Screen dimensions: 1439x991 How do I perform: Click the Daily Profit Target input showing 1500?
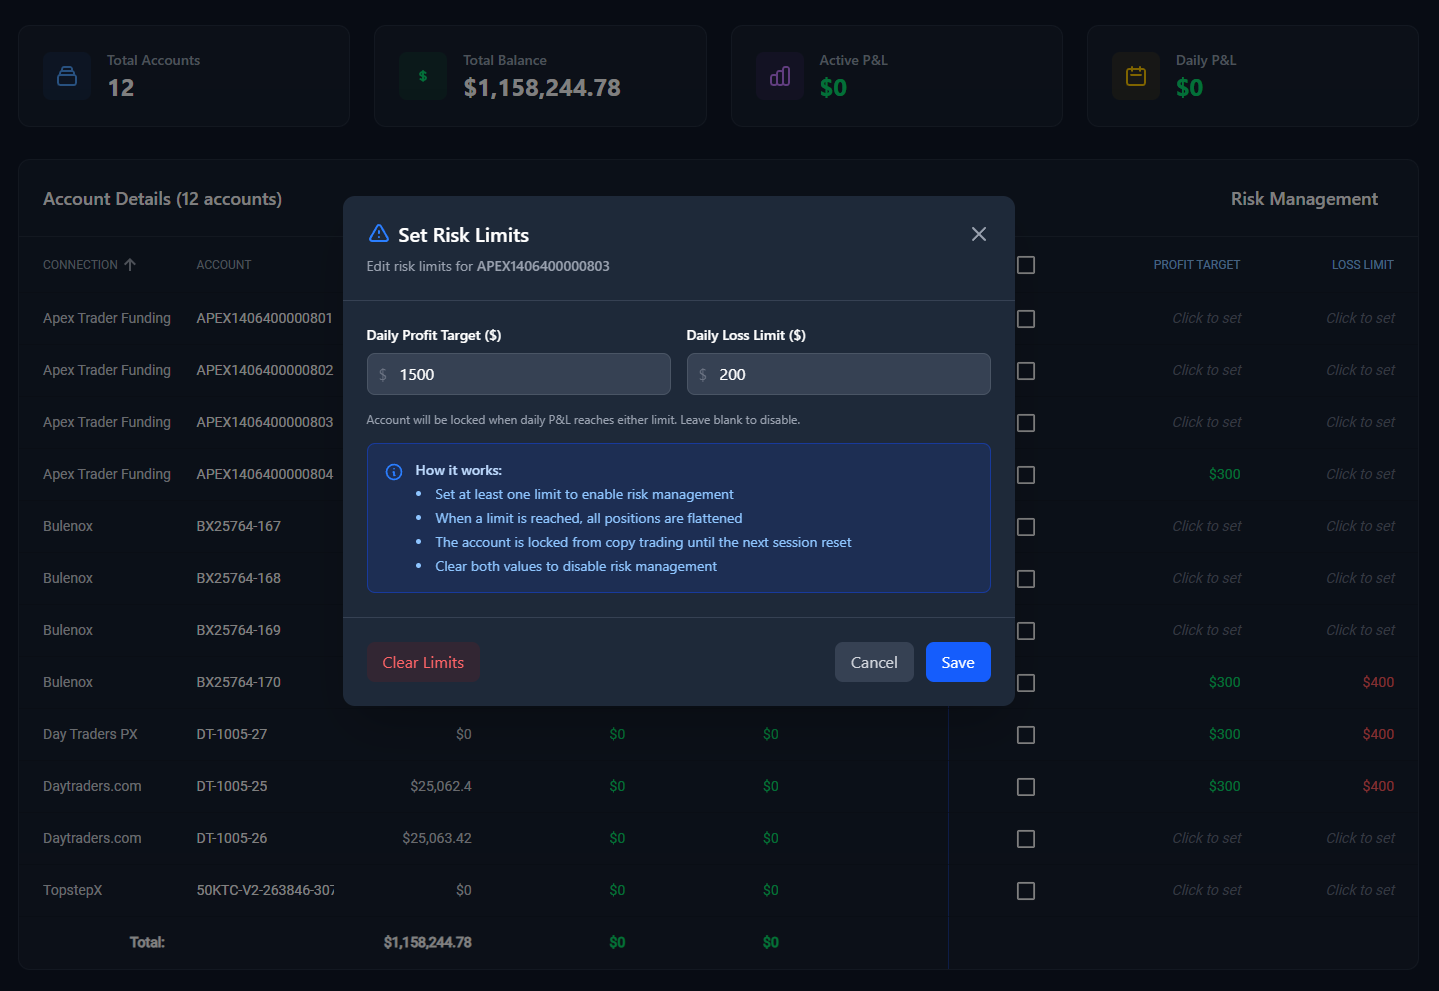(x=518, y=374)
